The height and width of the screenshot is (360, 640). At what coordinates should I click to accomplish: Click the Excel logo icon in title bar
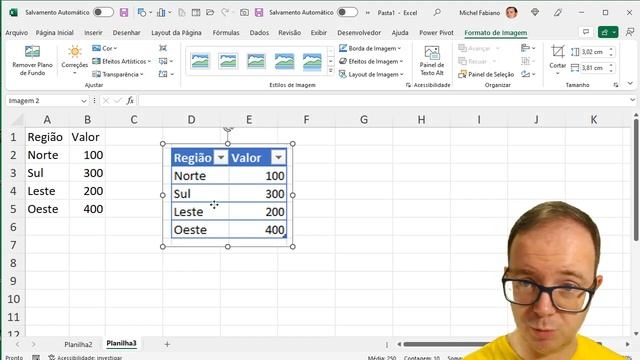click(13, 13)
